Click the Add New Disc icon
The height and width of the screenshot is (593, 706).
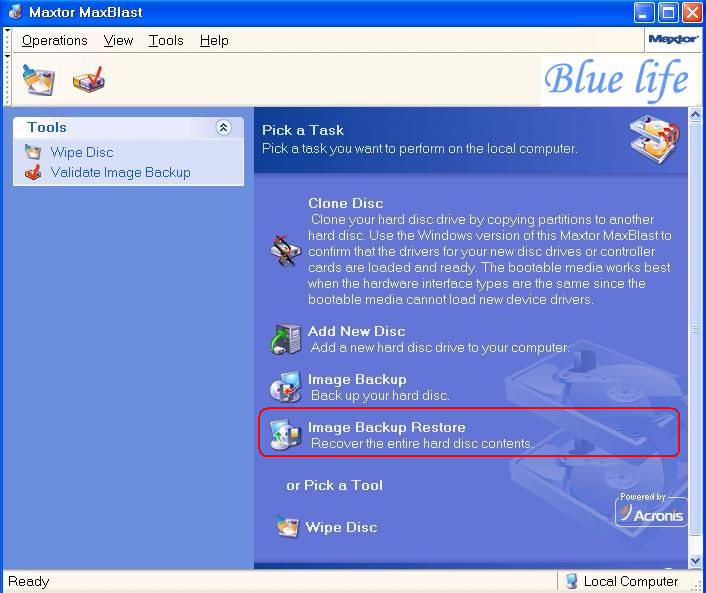pyautogui.click(x=285, y=339)
